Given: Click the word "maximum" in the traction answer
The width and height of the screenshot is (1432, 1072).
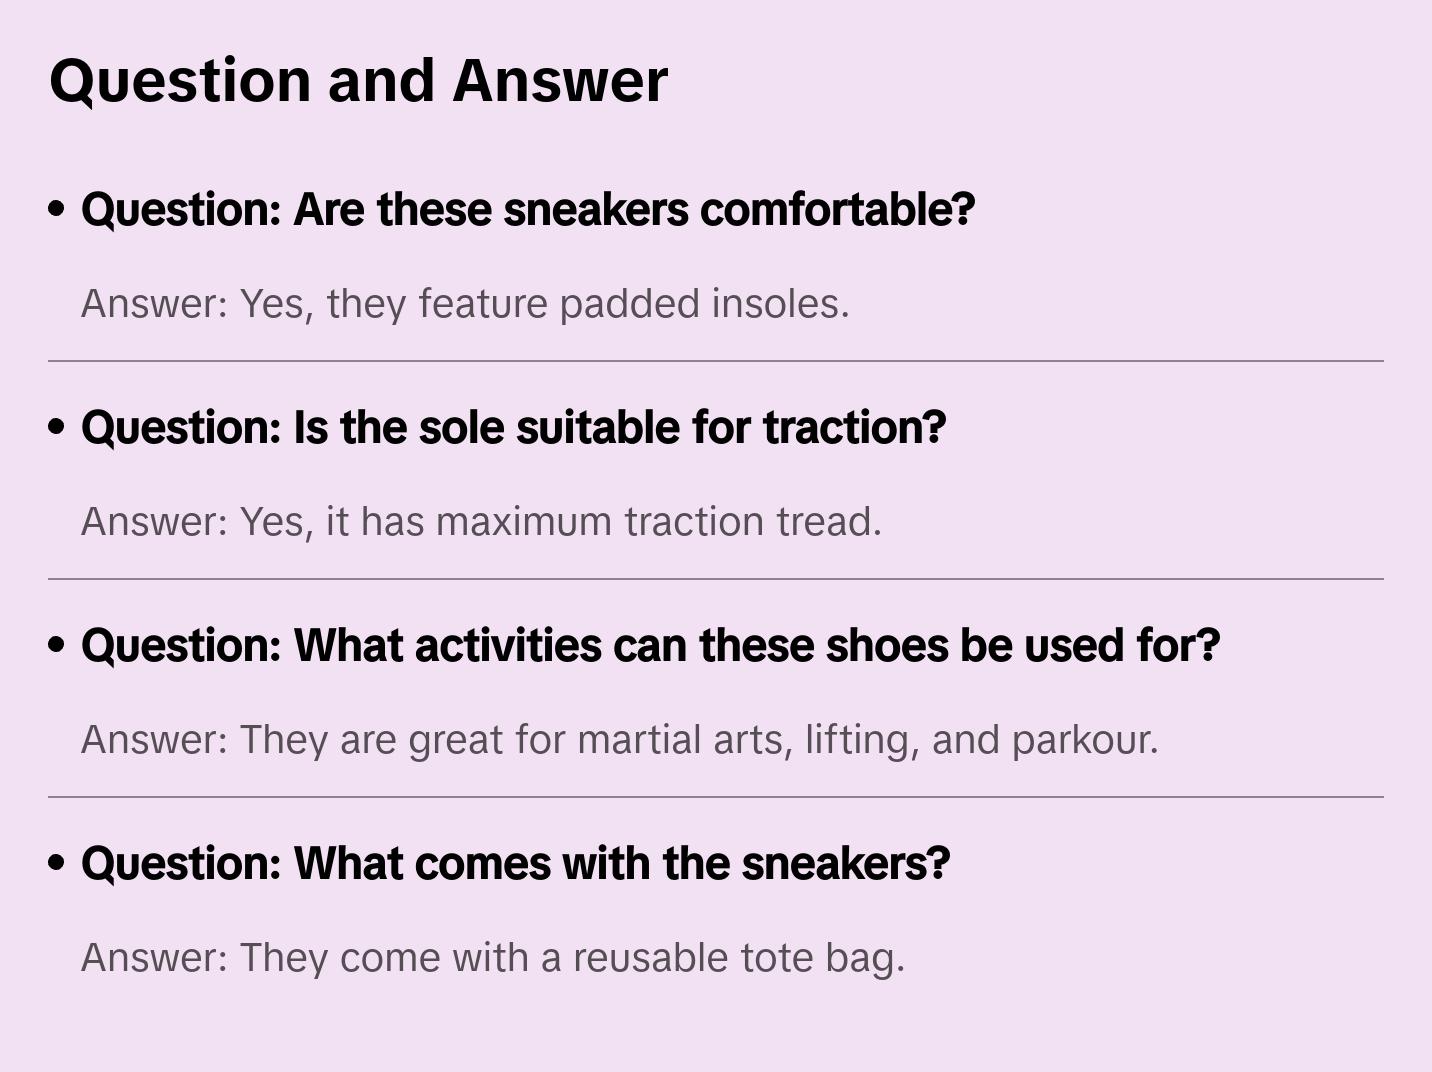Looking at the screenshot, I should tap(523, 522).
